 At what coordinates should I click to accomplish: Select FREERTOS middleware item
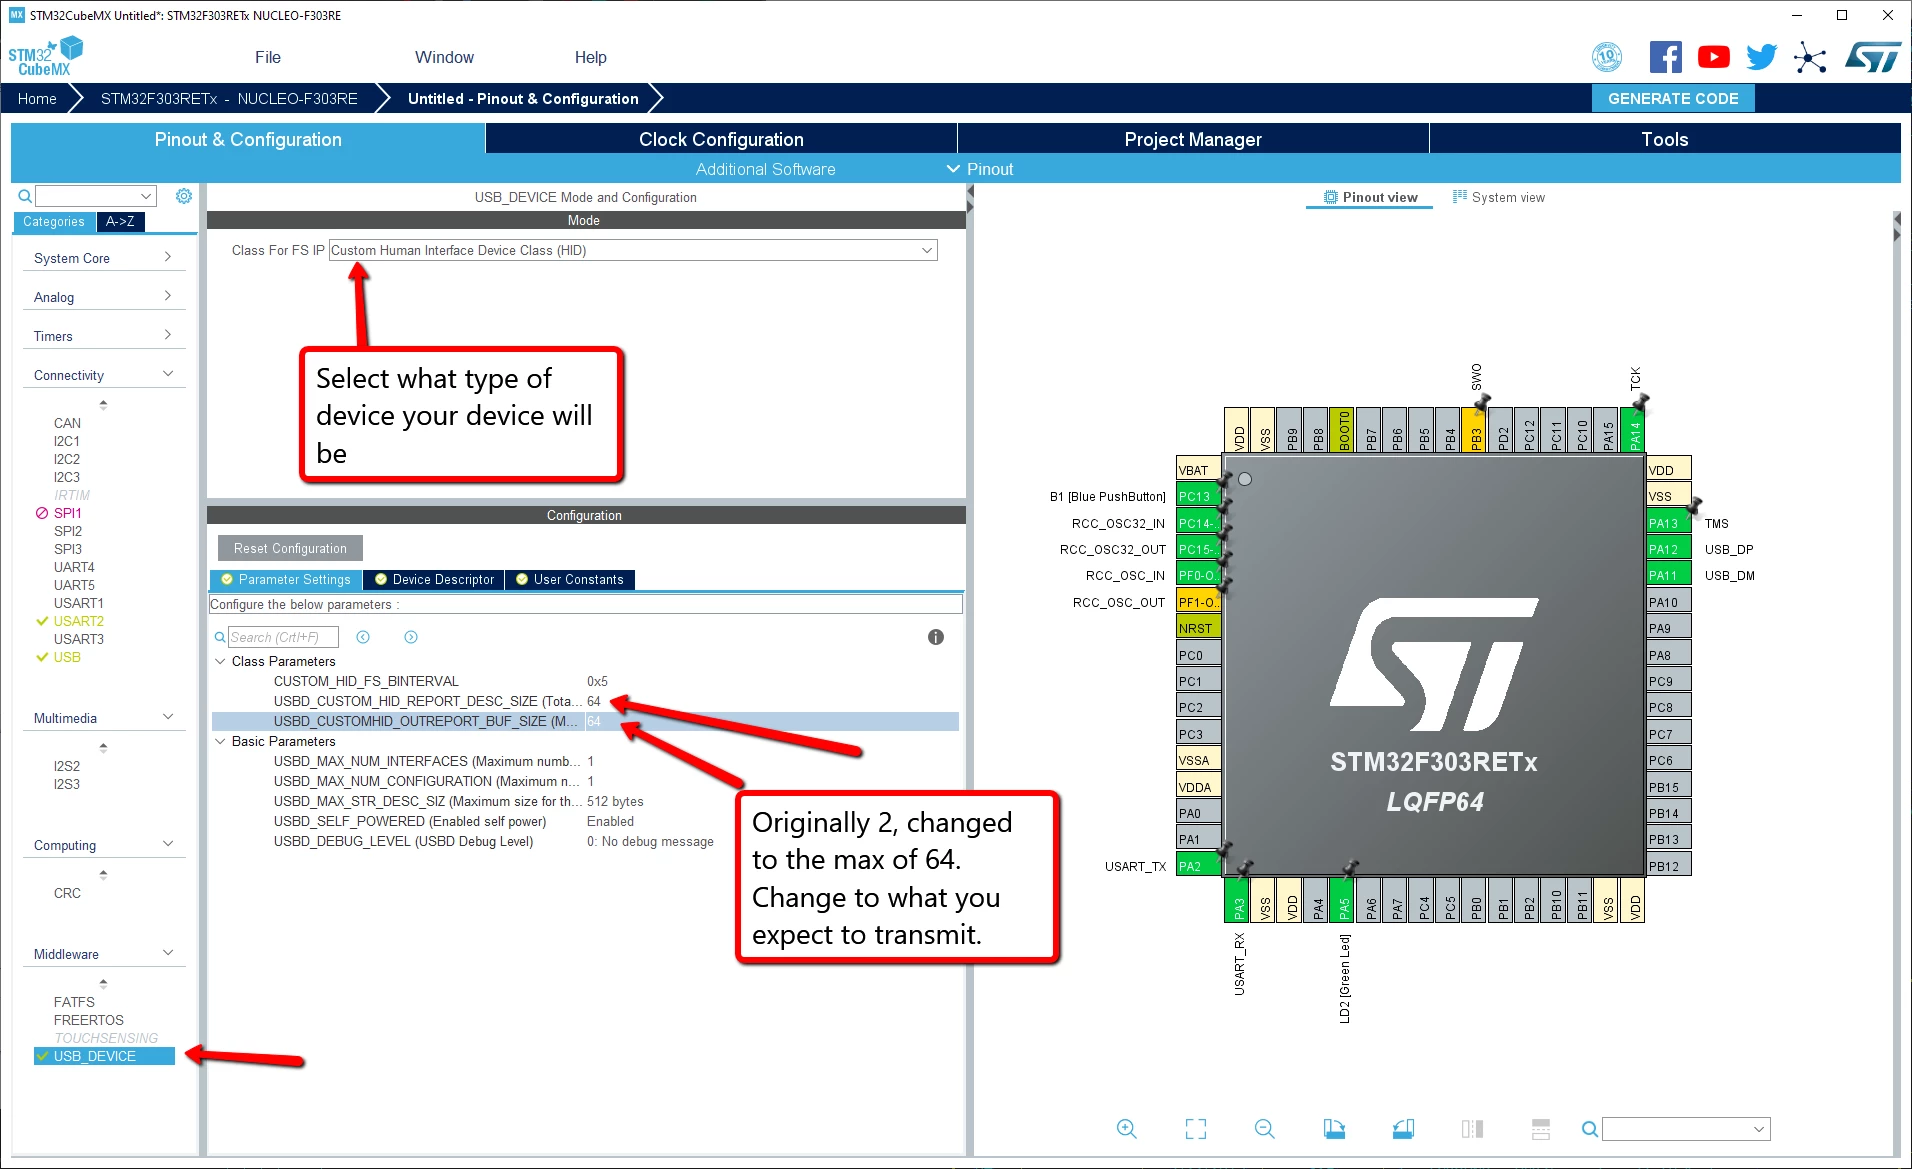tap(88, 1020)
